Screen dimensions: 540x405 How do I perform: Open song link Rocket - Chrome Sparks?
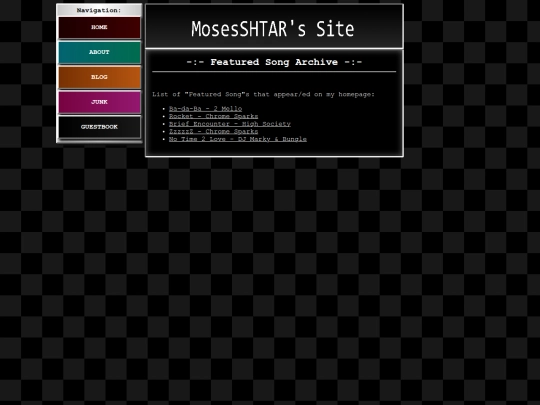pyautogui.click(x=214, y=116)
